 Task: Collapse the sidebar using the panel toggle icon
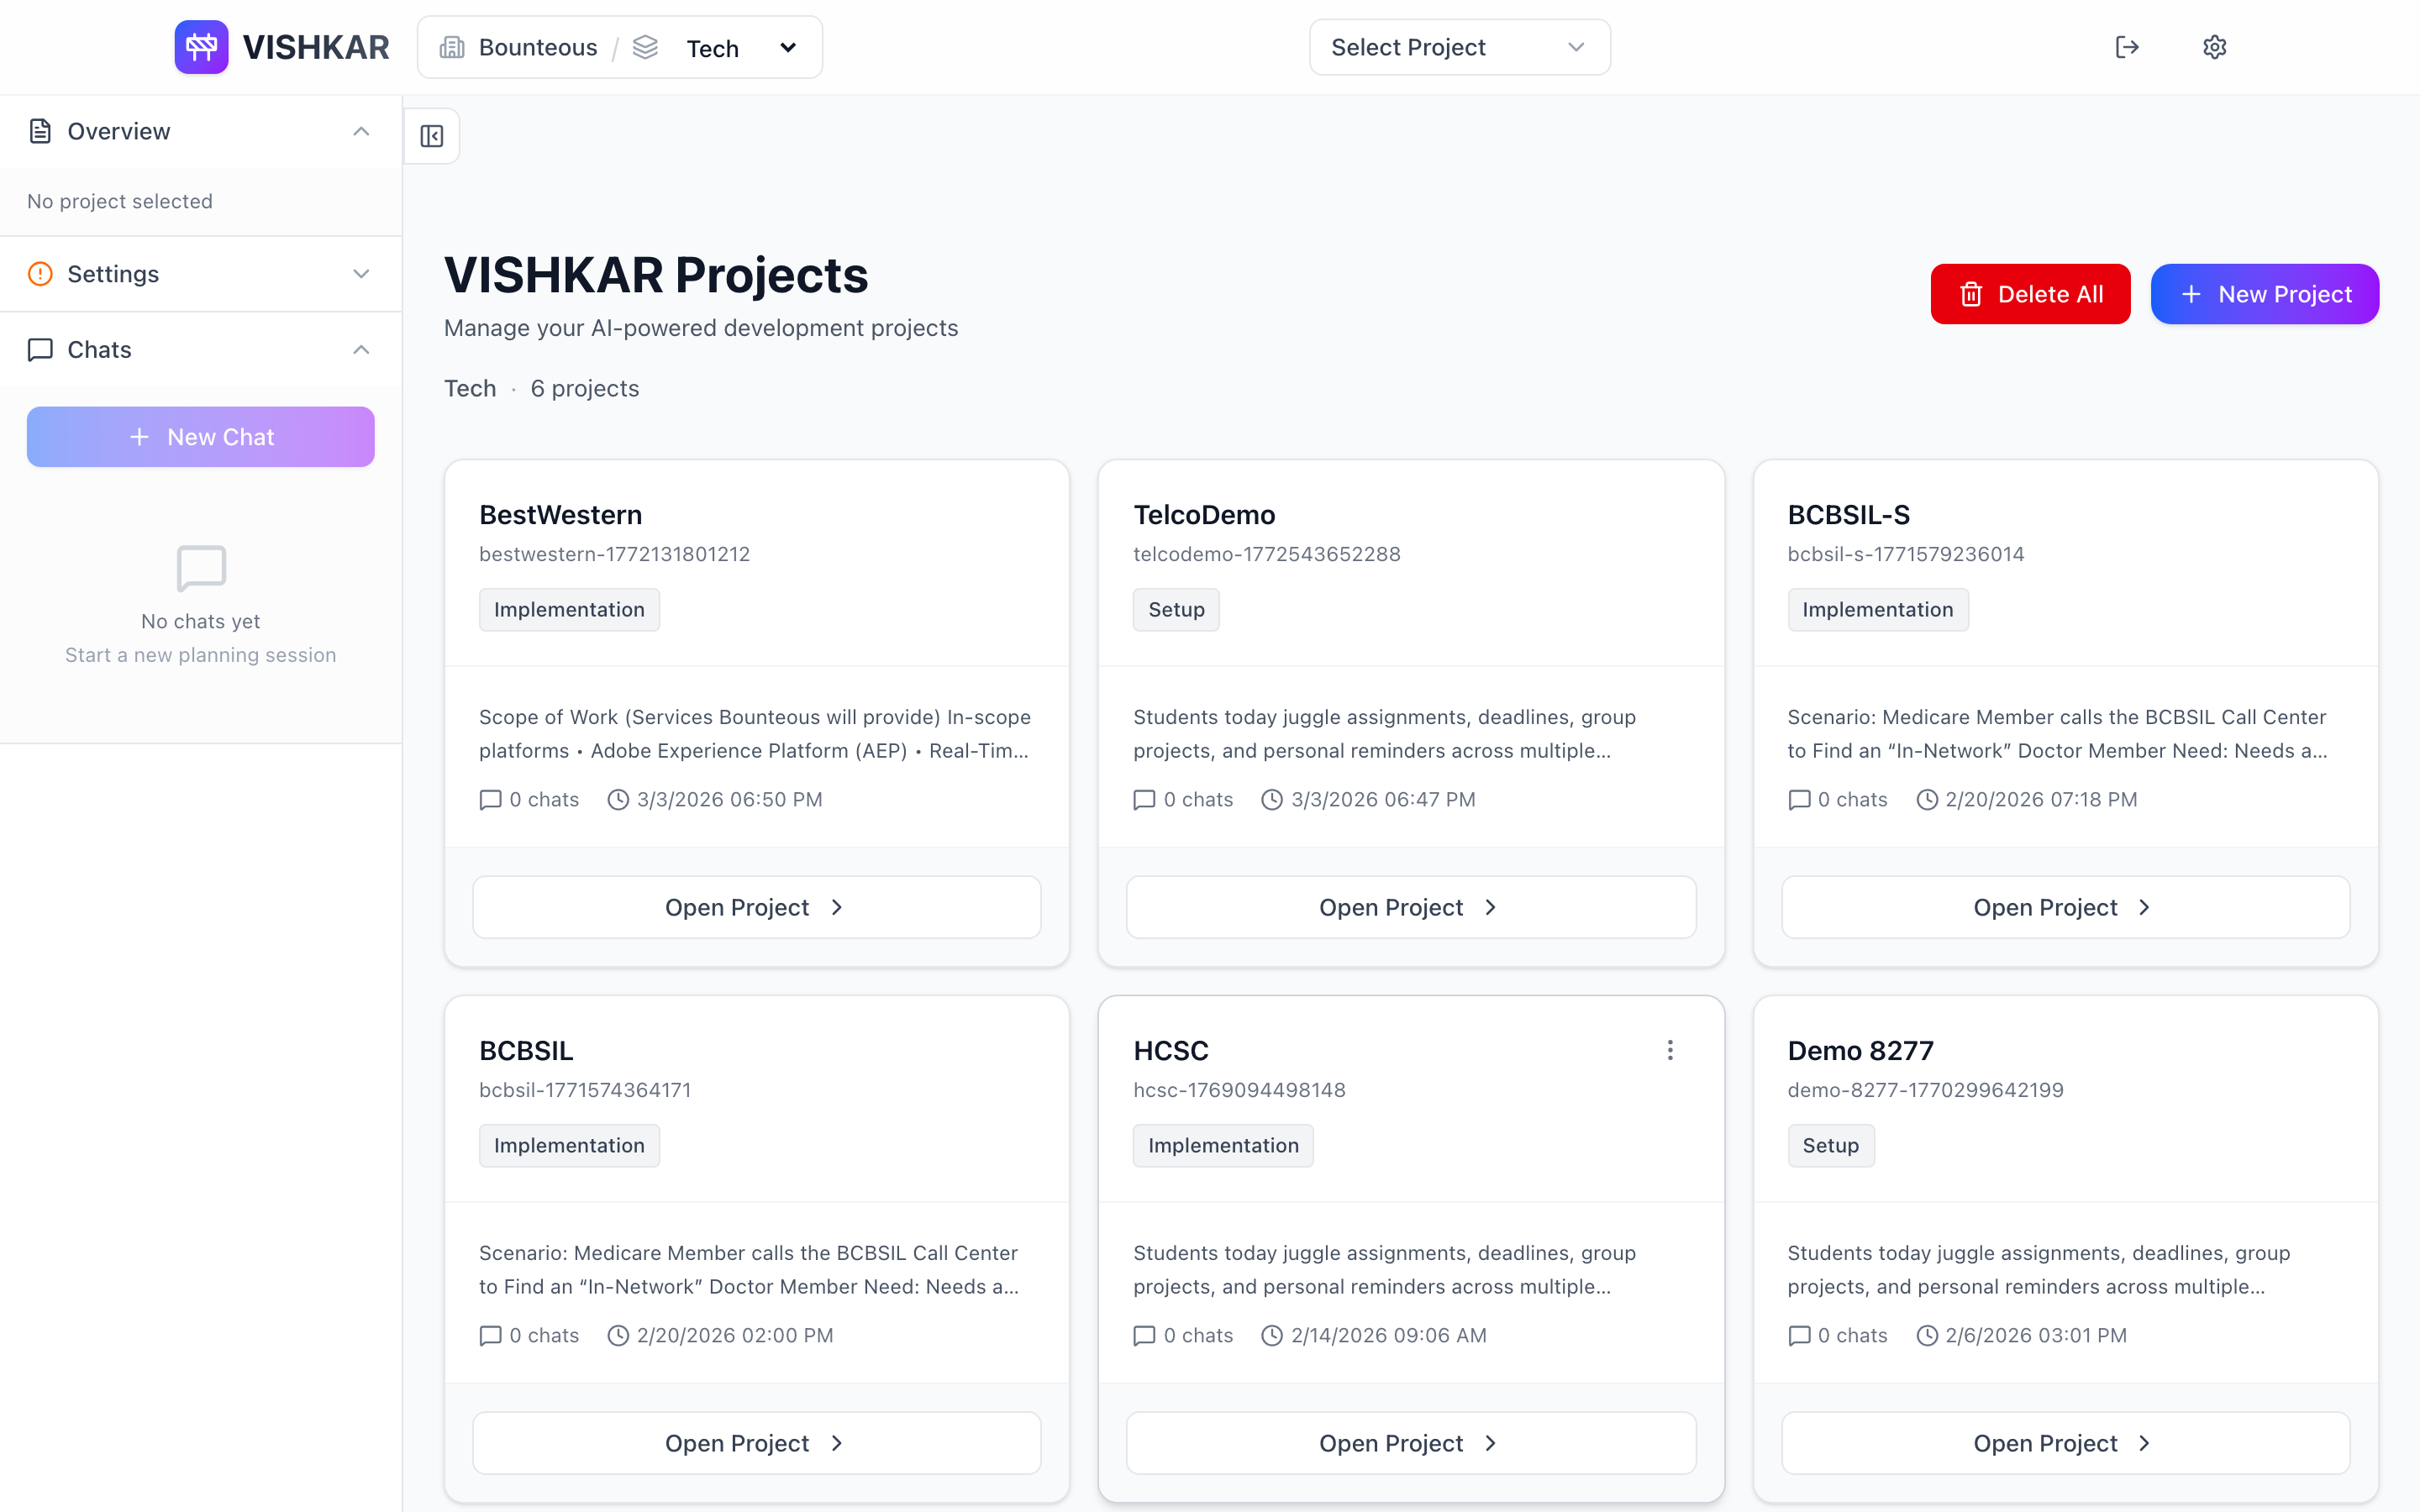[431, 135]
